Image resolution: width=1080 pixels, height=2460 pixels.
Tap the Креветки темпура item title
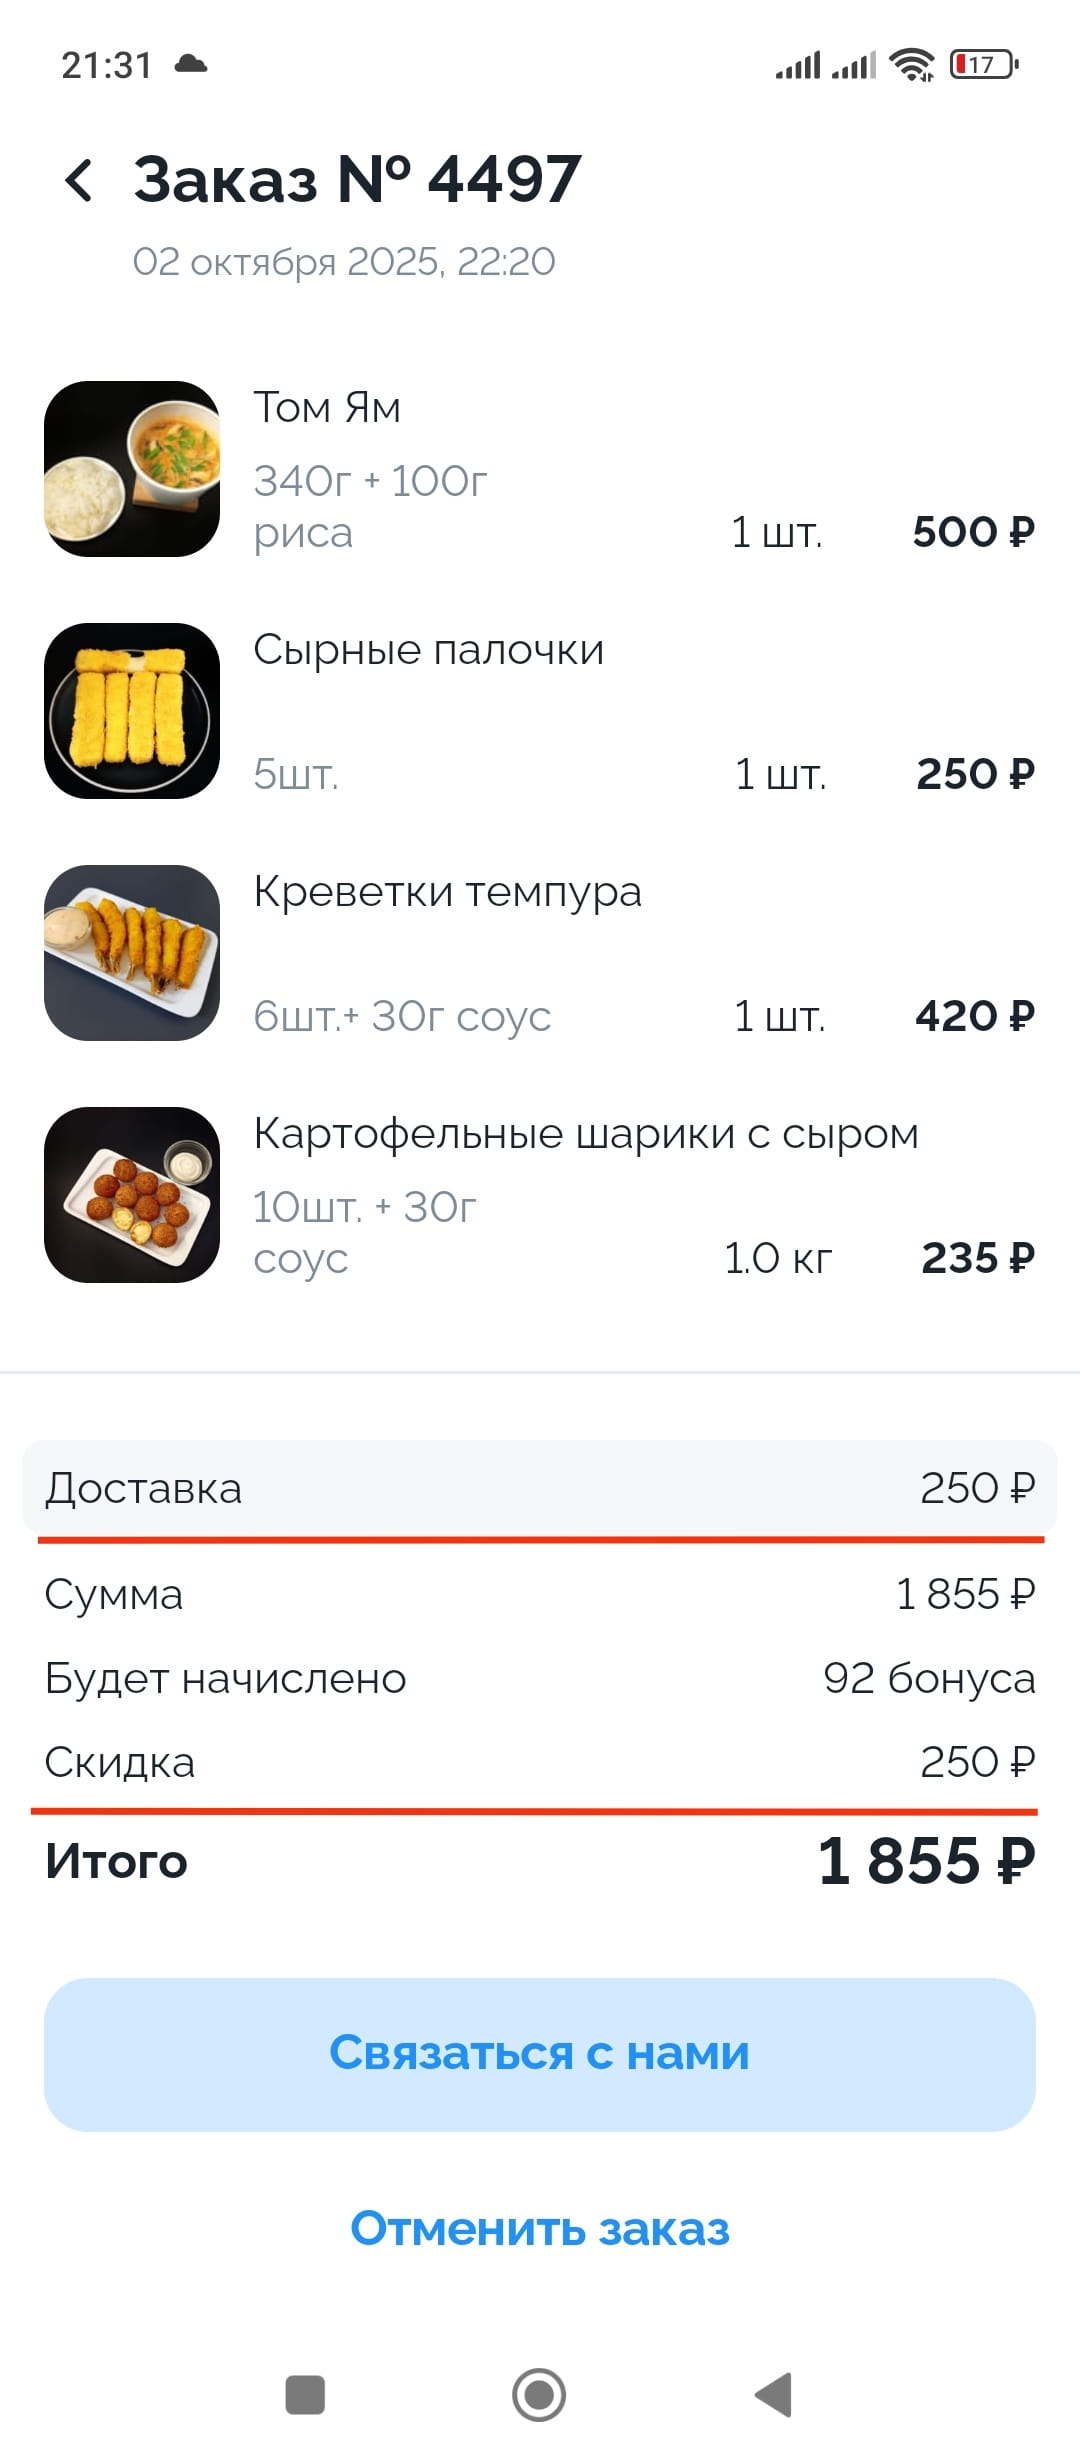pos(447,892)
